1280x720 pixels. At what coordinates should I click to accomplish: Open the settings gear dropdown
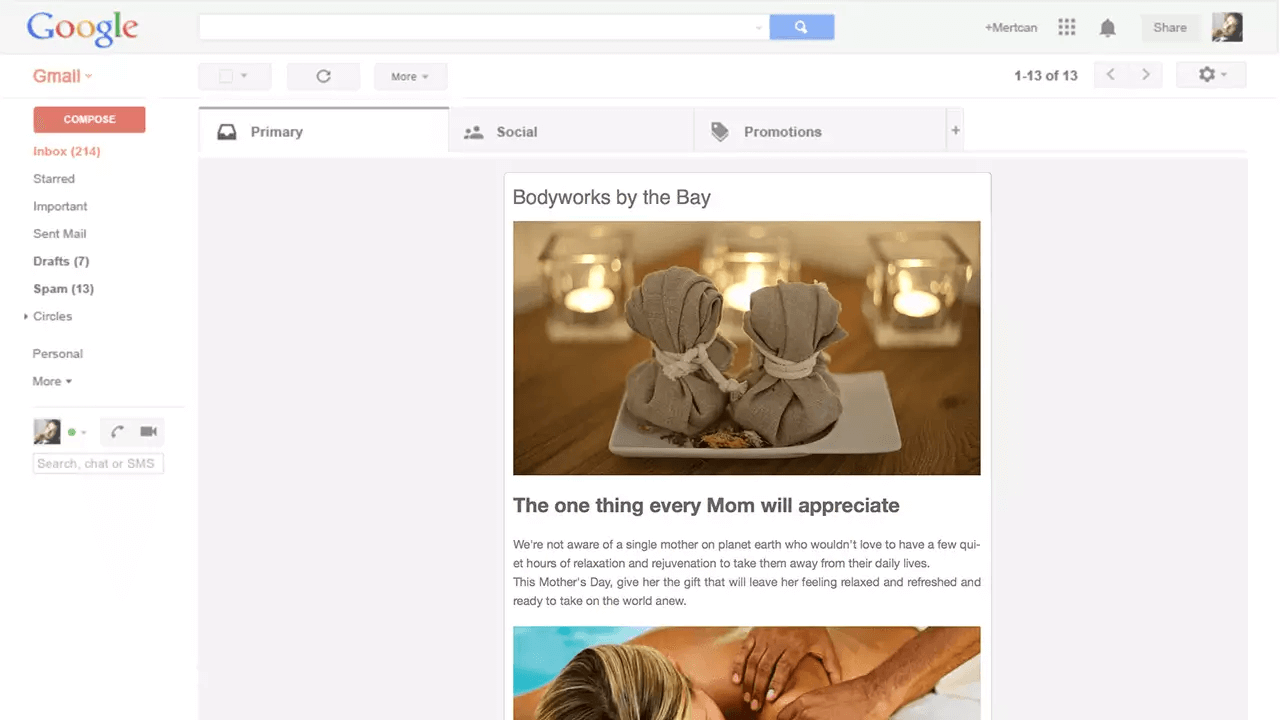pos(1211,75)
